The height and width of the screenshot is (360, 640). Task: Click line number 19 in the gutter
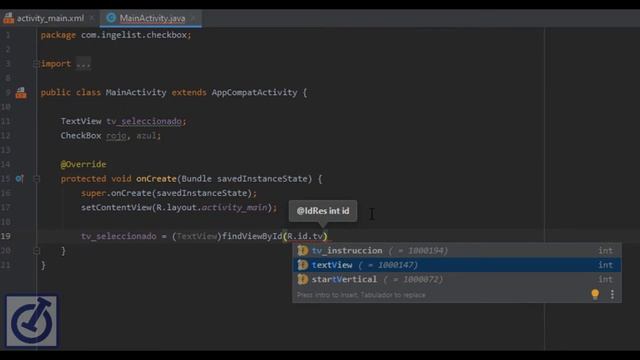[x=6, y=236]
